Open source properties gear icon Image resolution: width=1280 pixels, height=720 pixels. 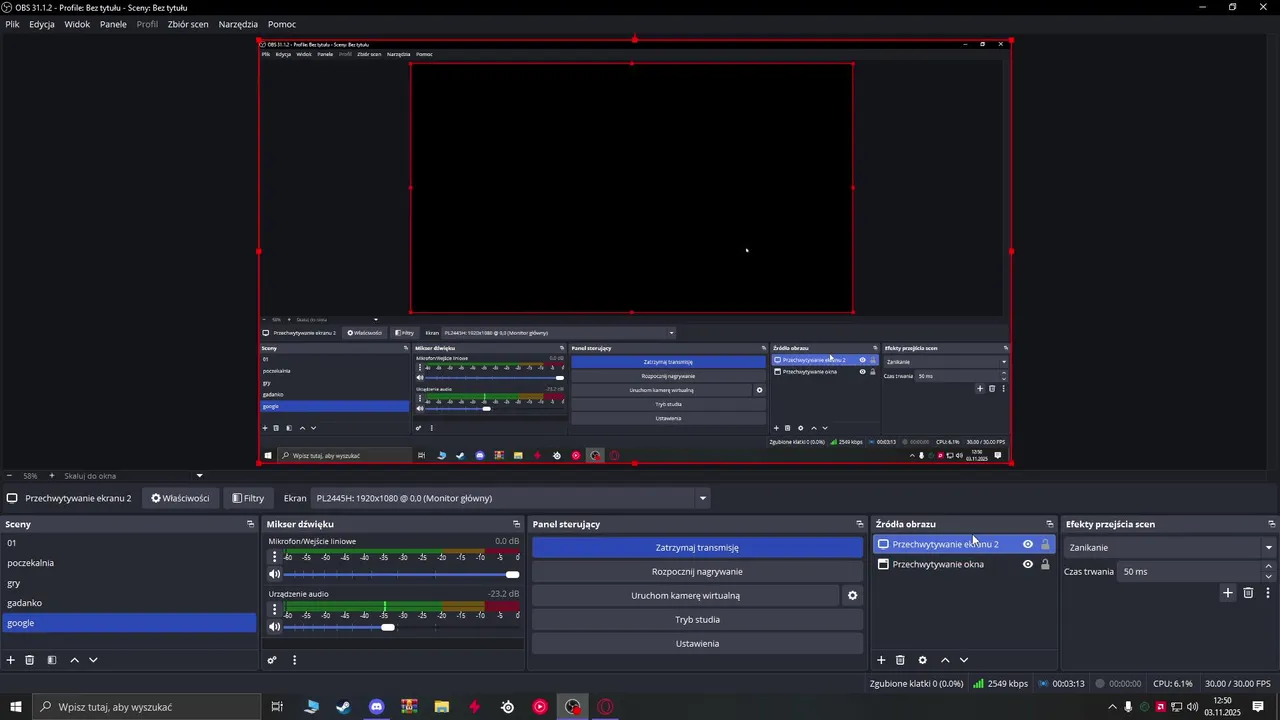(922, 660)
